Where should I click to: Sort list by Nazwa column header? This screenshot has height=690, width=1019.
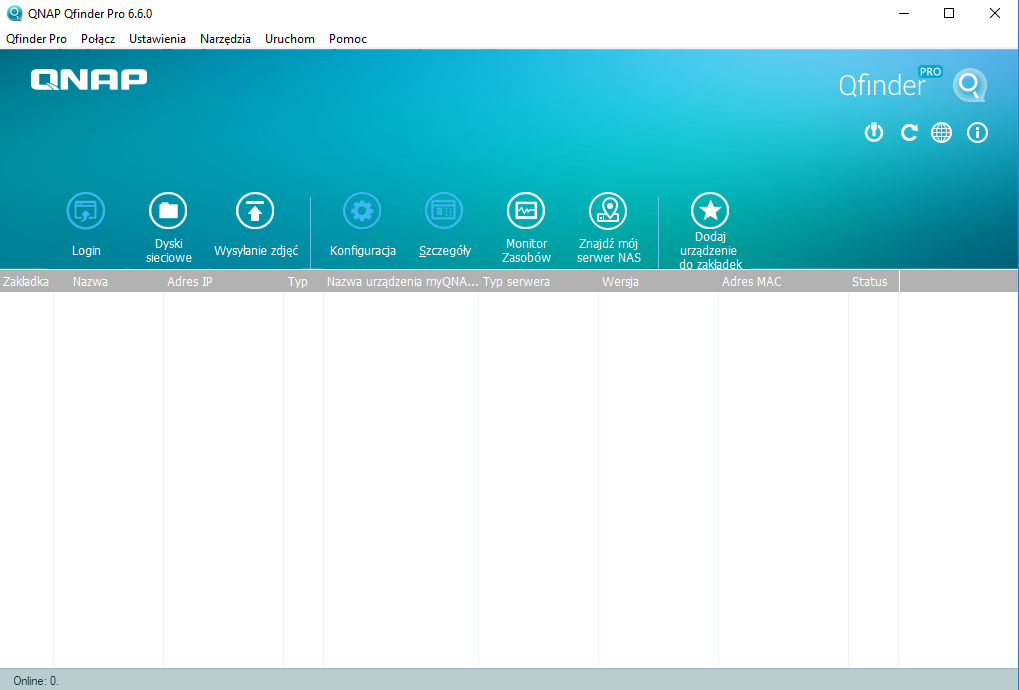90,282
